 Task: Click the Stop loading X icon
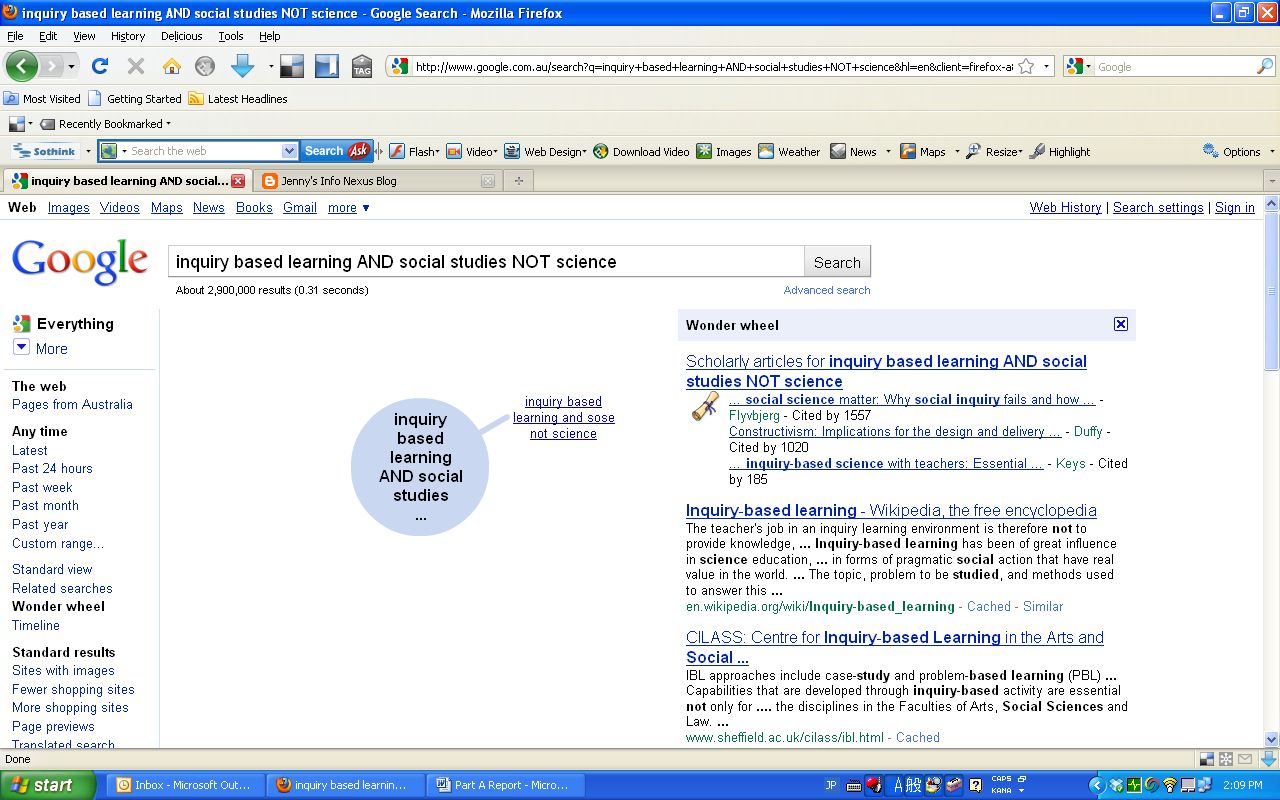point(136,66)
